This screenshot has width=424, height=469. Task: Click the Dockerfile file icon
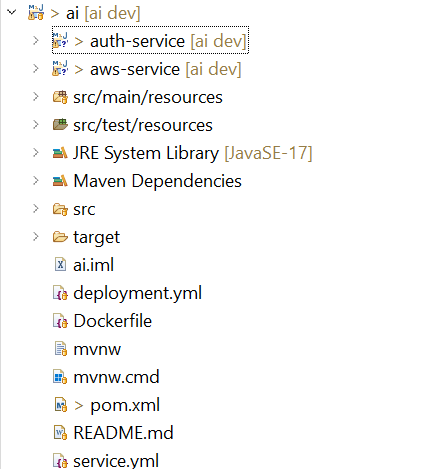coord(60,321)
